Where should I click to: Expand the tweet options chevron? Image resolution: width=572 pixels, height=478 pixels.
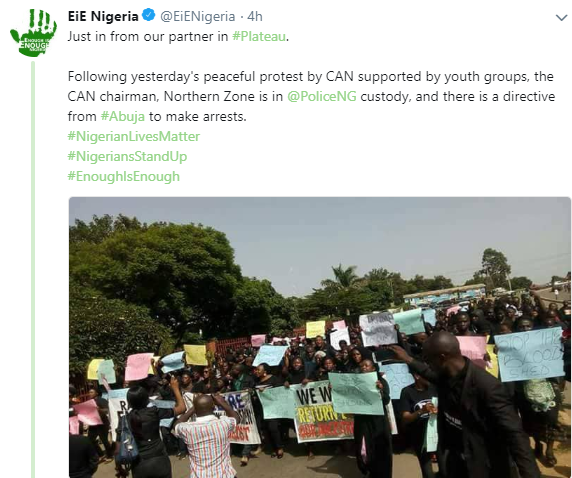pyautogui.click(x=561, y=18)
